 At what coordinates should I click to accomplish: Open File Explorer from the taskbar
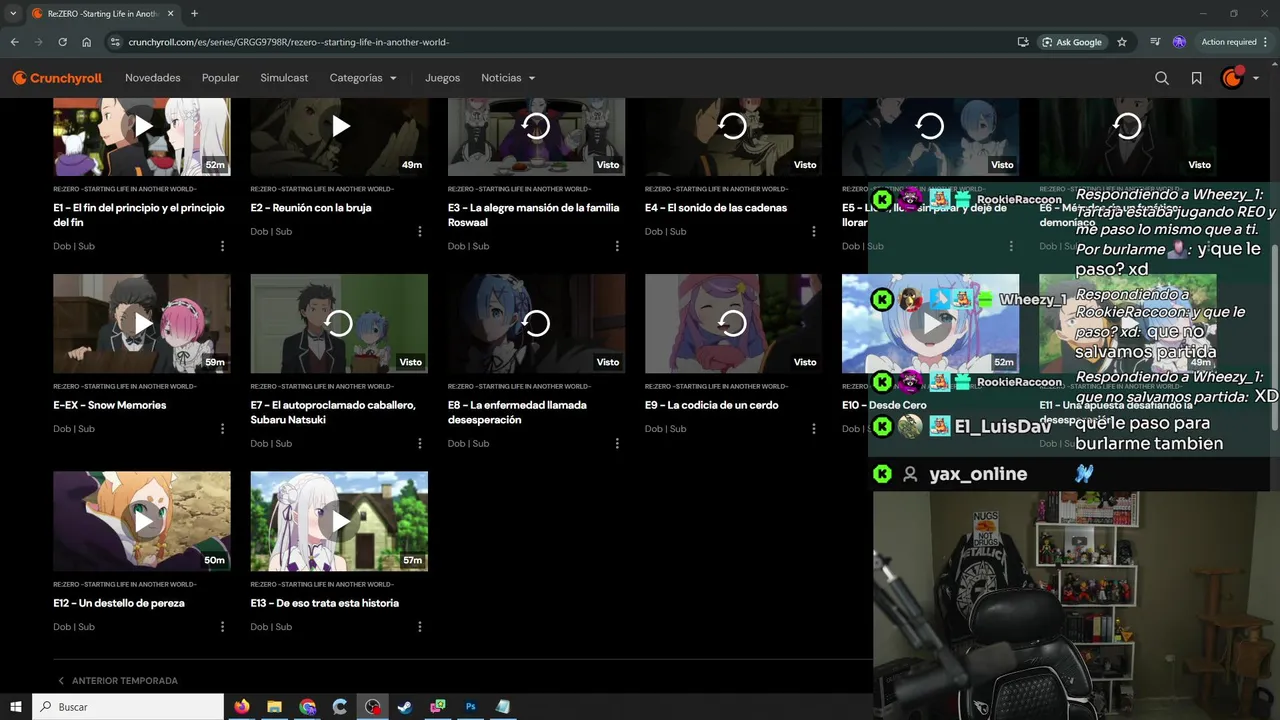coord(274,707)
